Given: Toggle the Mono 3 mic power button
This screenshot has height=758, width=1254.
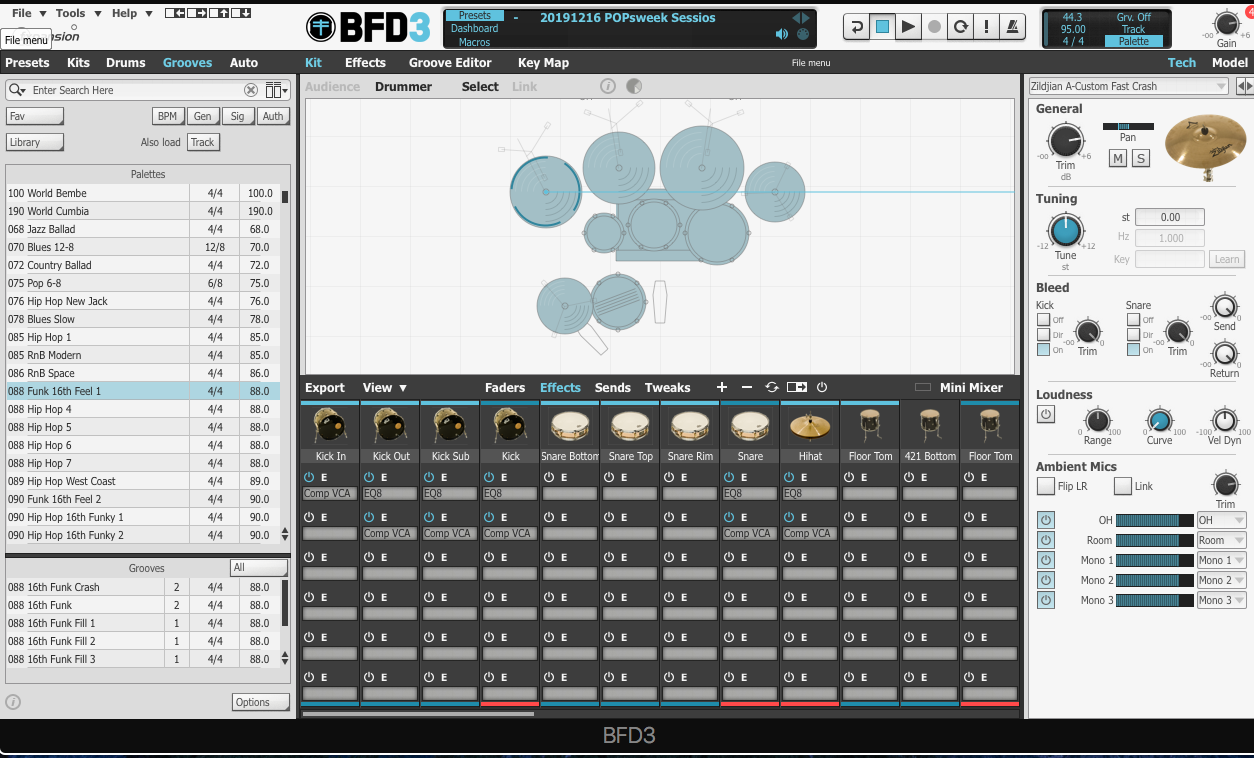Looking at the screenshot, I should click(1046, 600).
